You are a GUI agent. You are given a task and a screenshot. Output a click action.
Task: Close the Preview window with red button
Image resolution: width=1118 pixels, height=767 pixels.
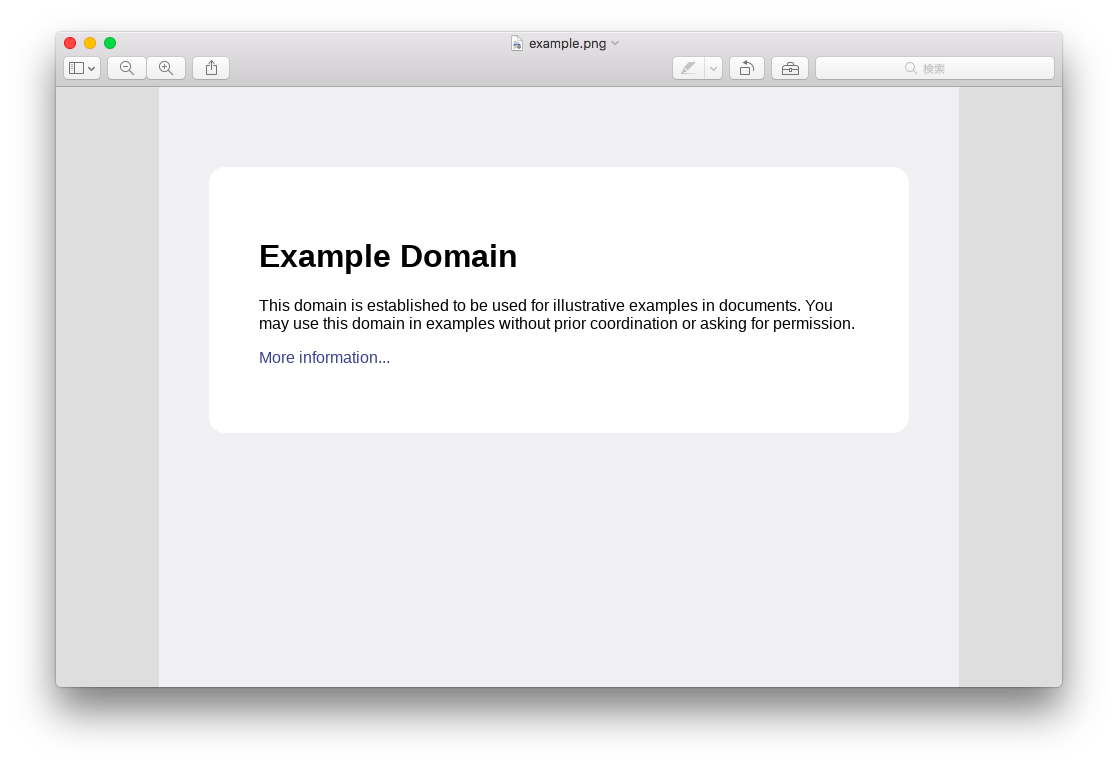point(70,43)
